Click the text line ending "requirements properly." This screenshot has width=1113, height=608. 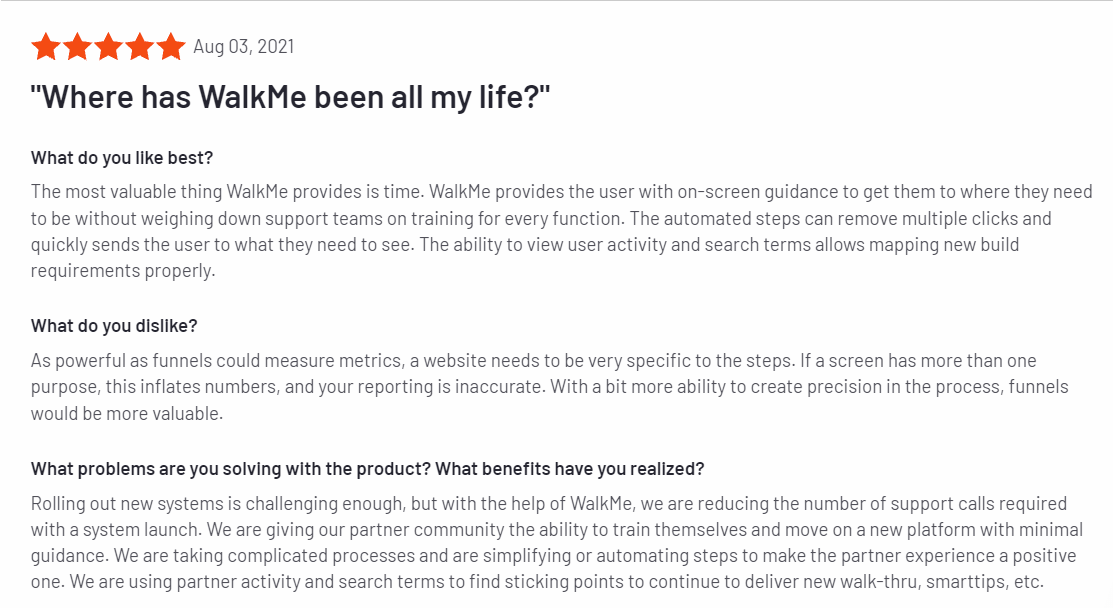coord(123,271)
